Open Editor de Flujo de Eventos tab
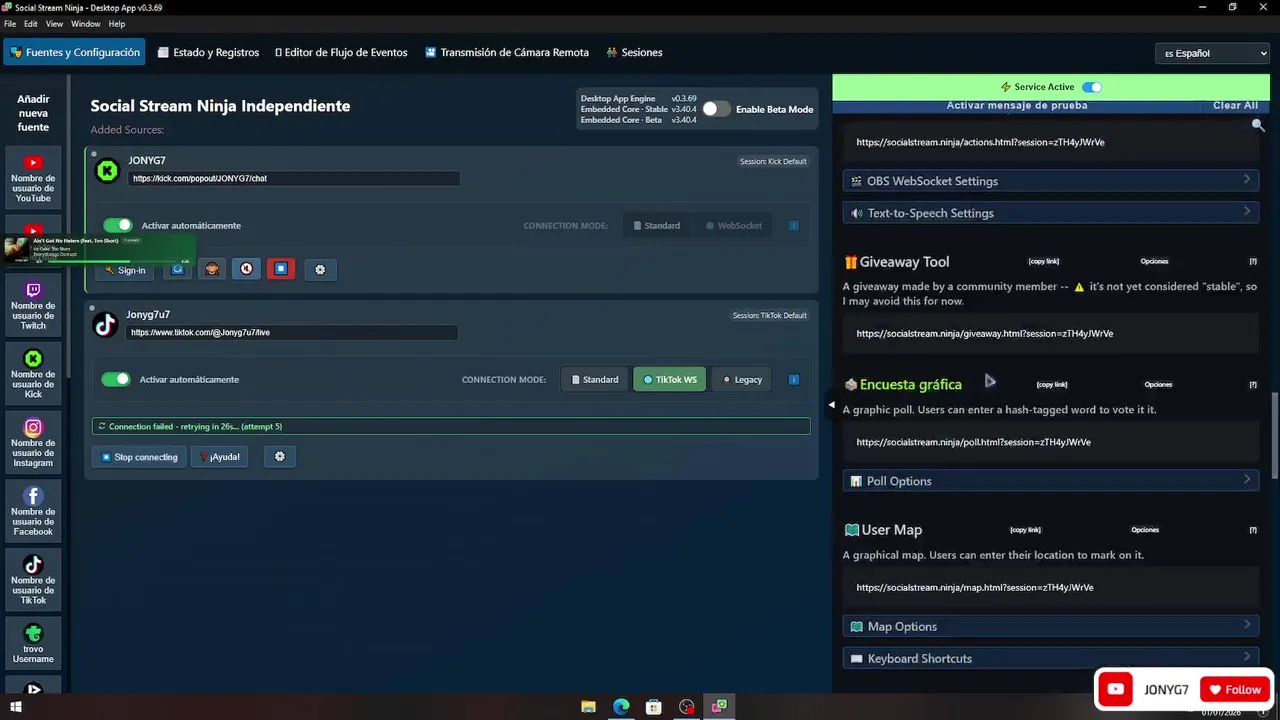The image size is (1280, 720). tap(341, 52)
